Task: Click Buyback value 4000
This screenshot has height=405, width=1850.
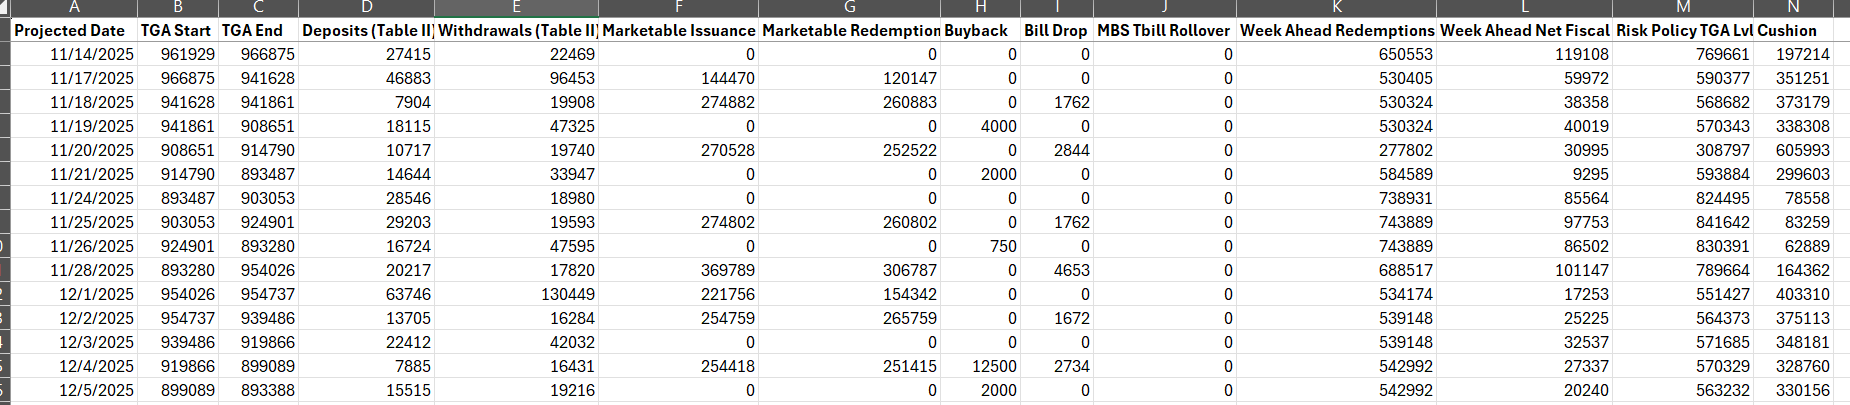Action: click(981, 126)
